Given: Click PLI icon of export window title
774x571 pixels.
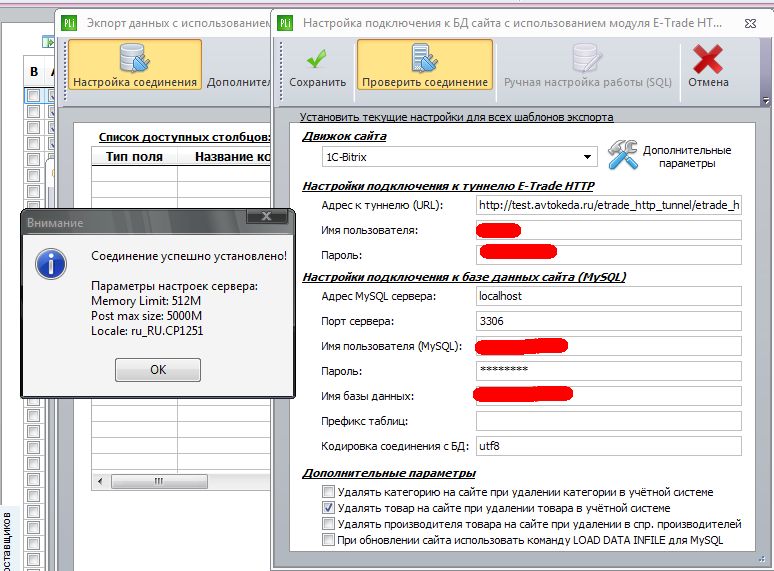Looking at the screenshot, I should pyautogui.click(x=69, y=23).
